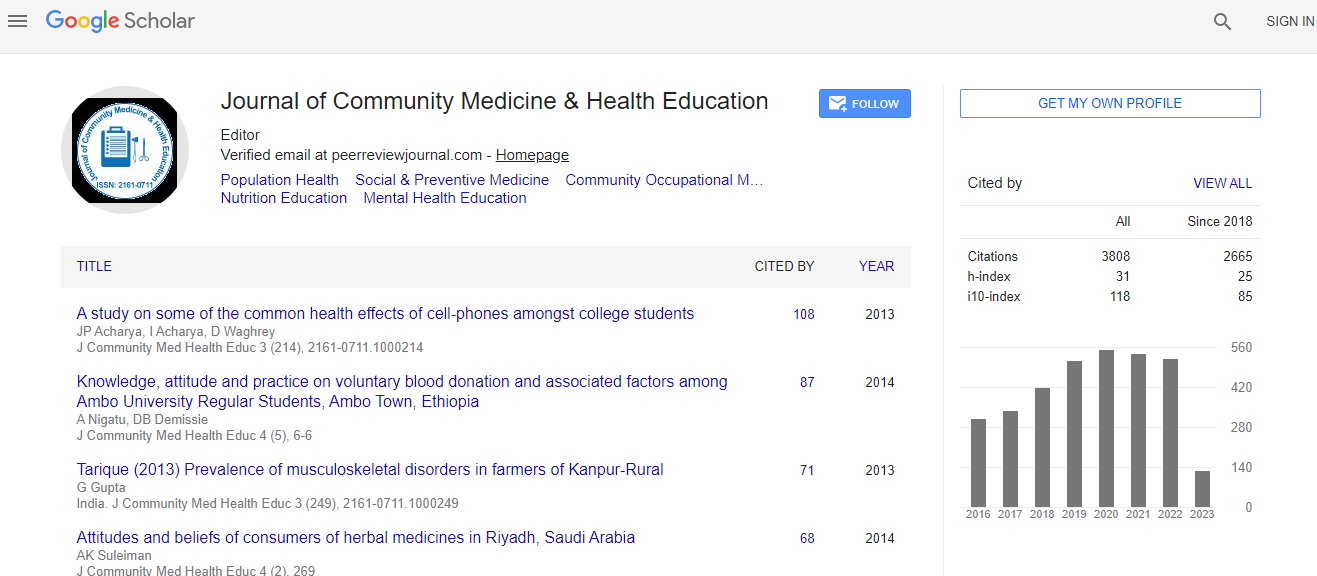The image size is (1317, 576).
Task: Sort by the Cited By column header
Action: tap(784, 266)
